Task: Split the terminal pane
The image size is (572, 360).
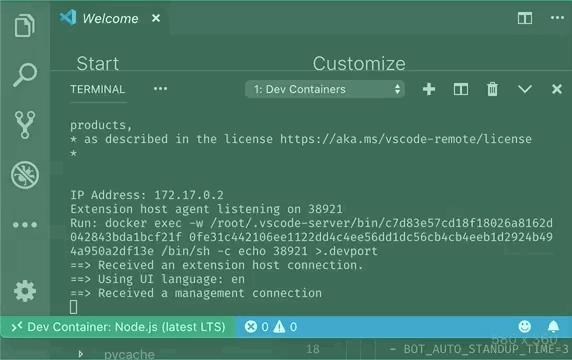Action: click(x=461, y=89)
